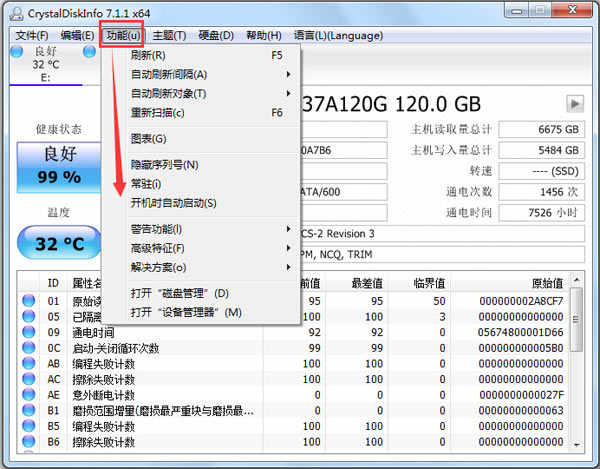Click raw value 000000002A8CF7

point(521,301)
